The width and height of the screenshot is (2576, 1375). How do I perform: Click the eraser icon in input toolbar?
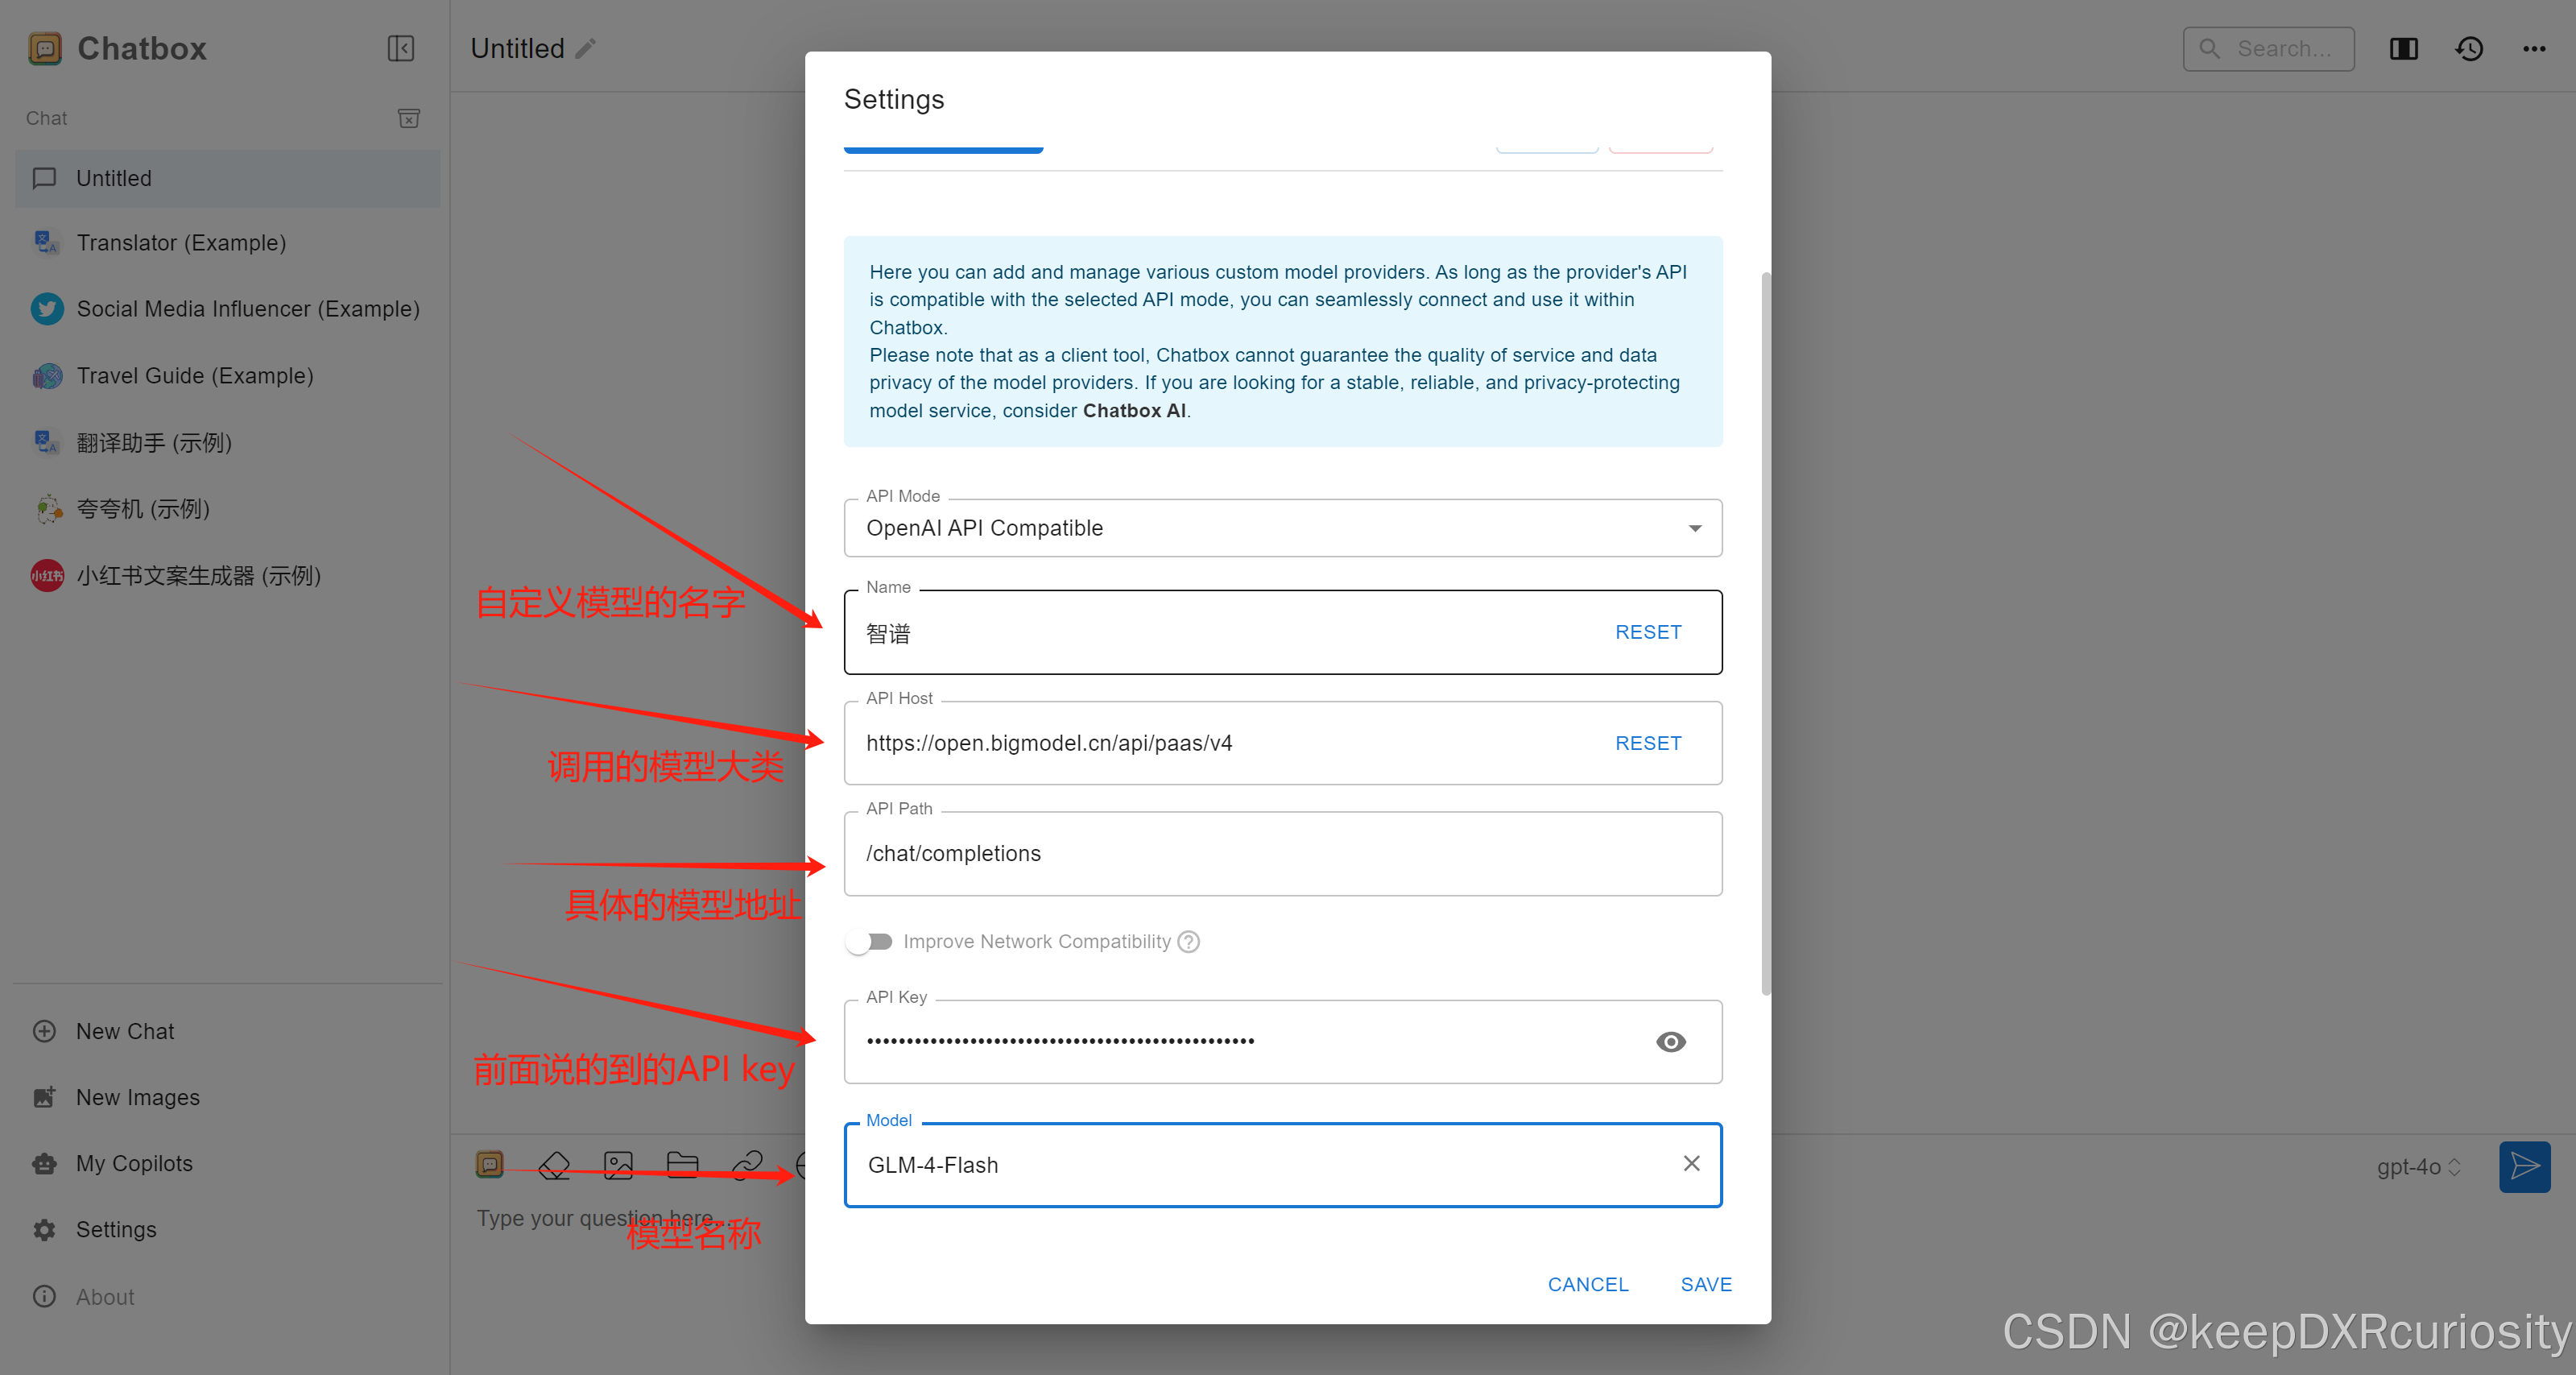click(554, 1164)
